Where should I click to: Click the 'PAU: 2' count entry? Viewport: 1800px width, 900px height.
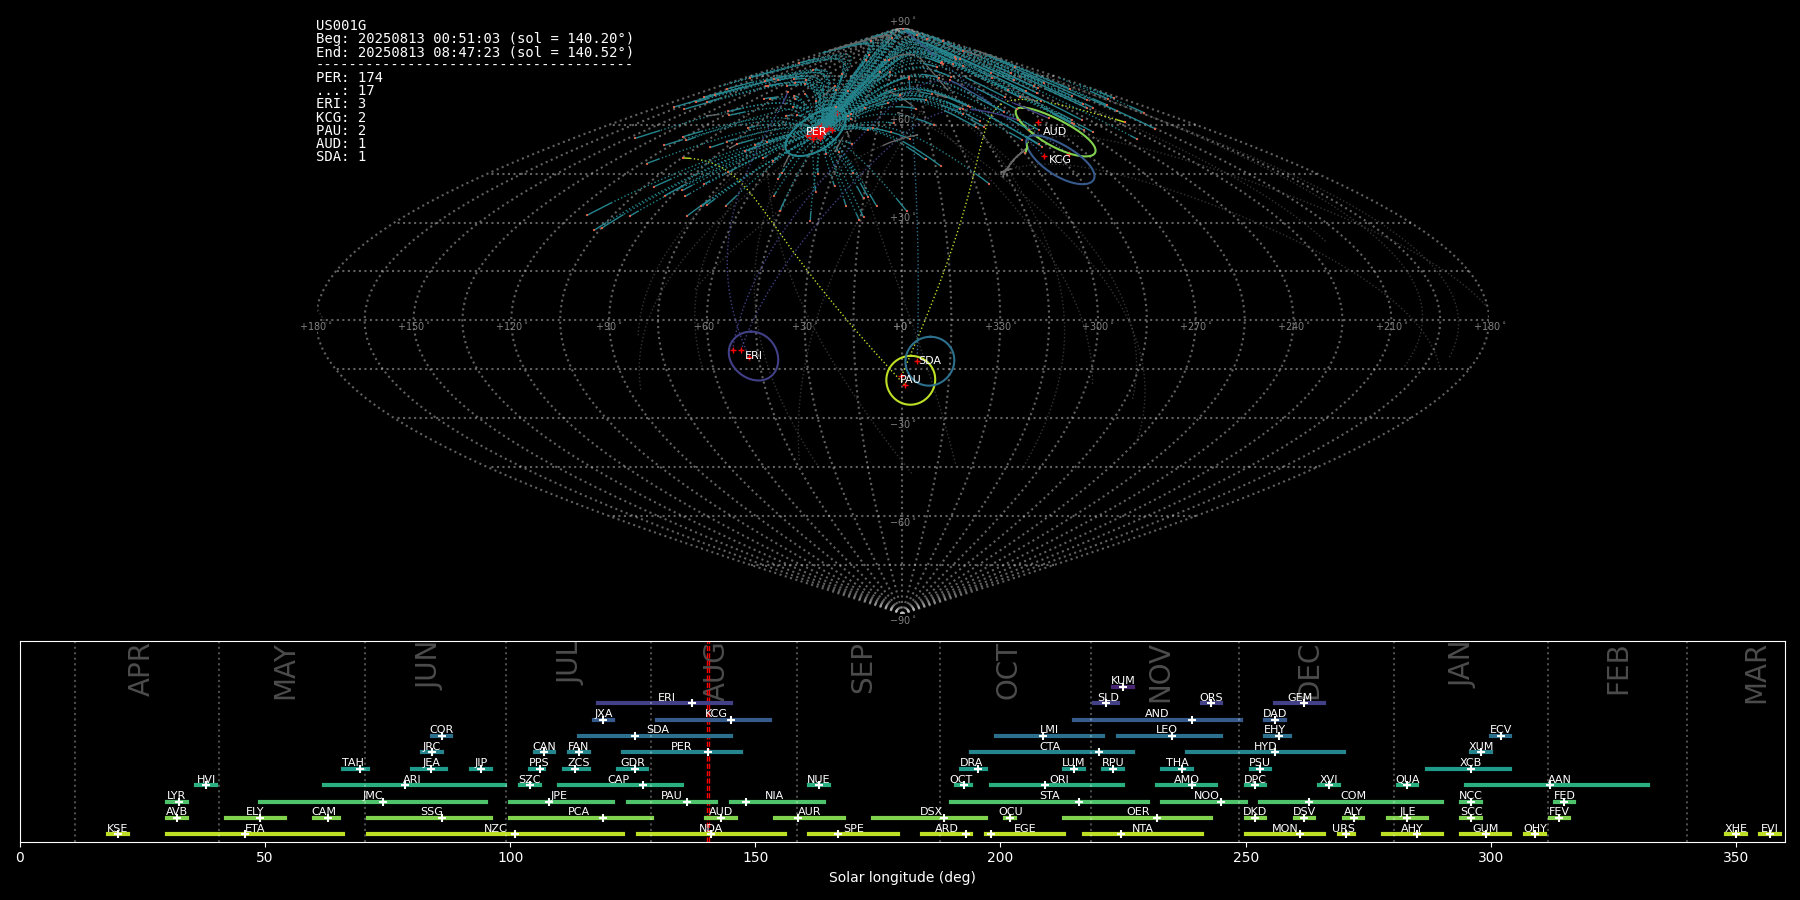pyautogui.click(x=341, y=131)
